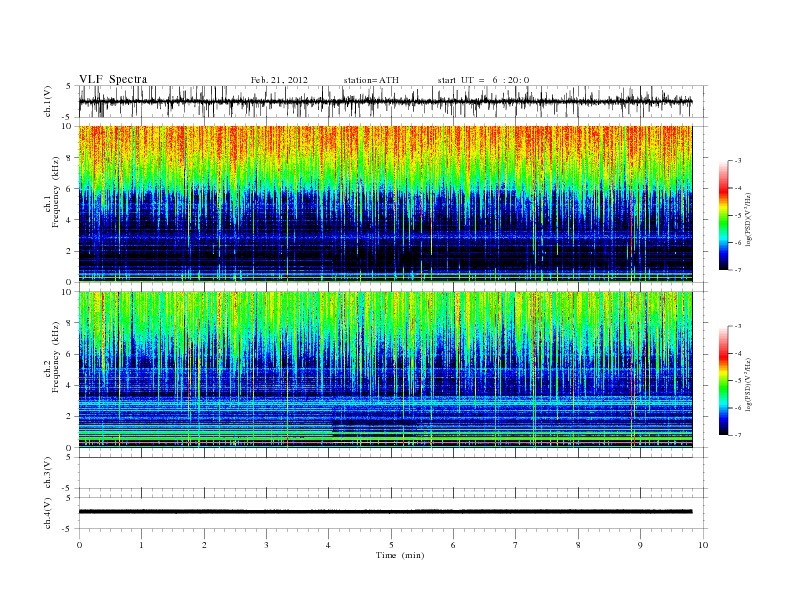Click the "7" tick label on Time axis
The width and height of the screenshot is (792, 612).
pyautogui.click(x=515, y=545)
